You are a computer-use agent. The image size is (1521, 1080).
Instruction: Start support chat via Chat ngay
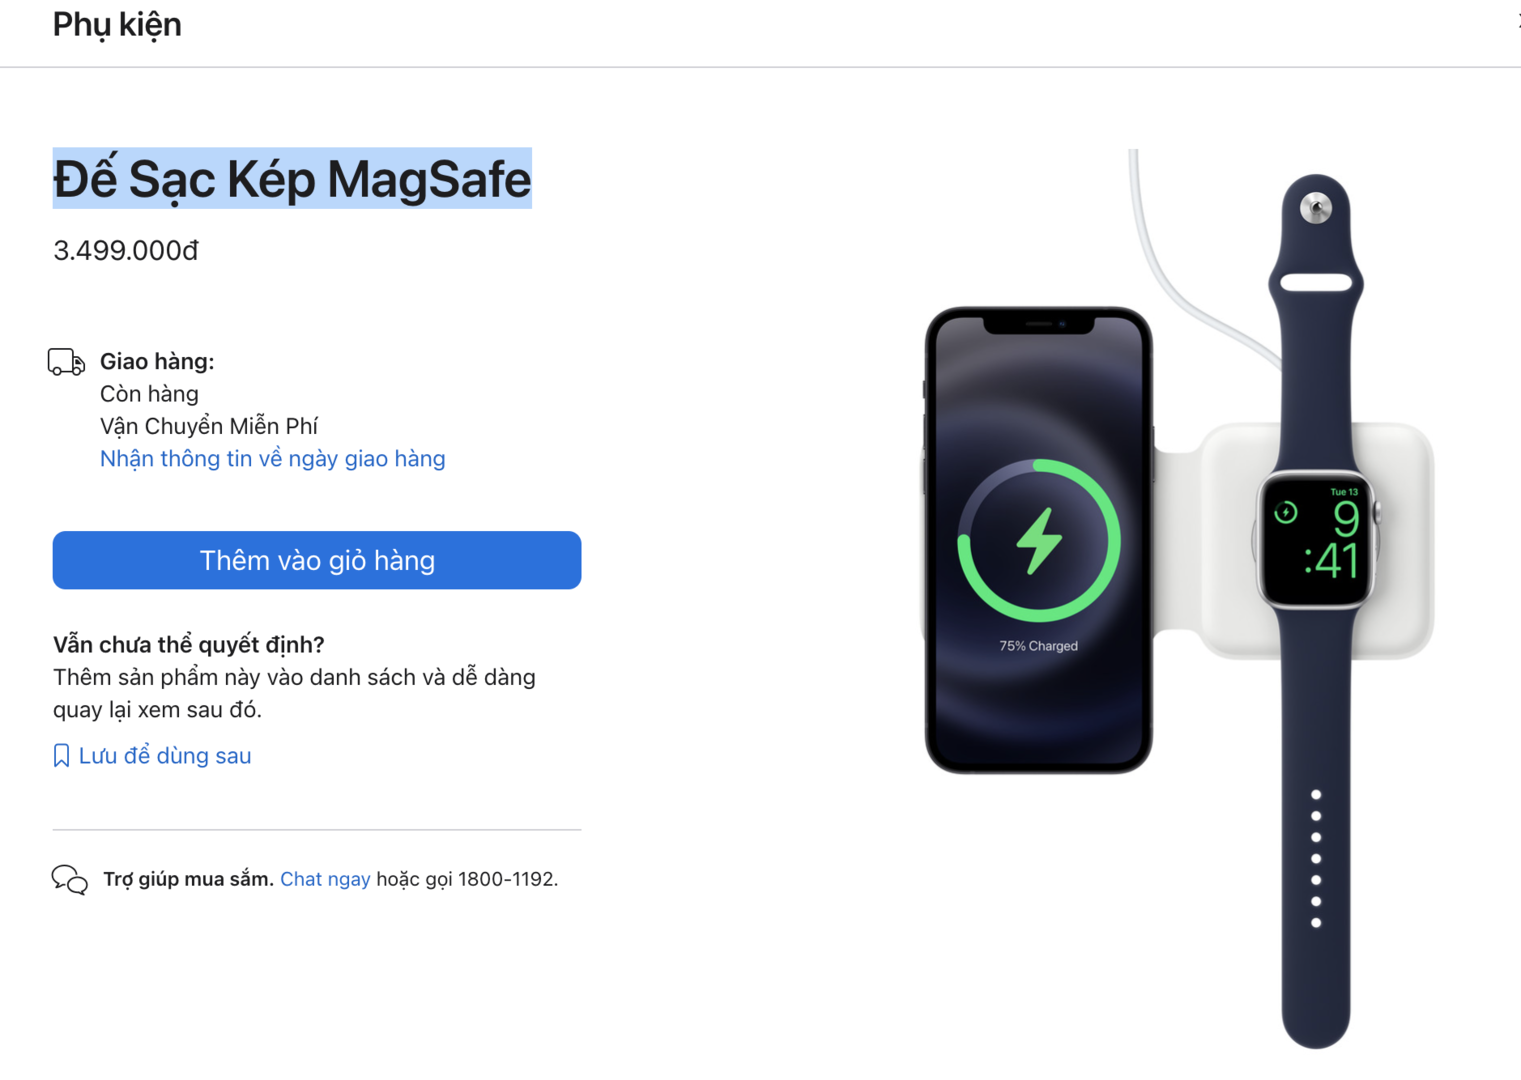click(325, 879)
